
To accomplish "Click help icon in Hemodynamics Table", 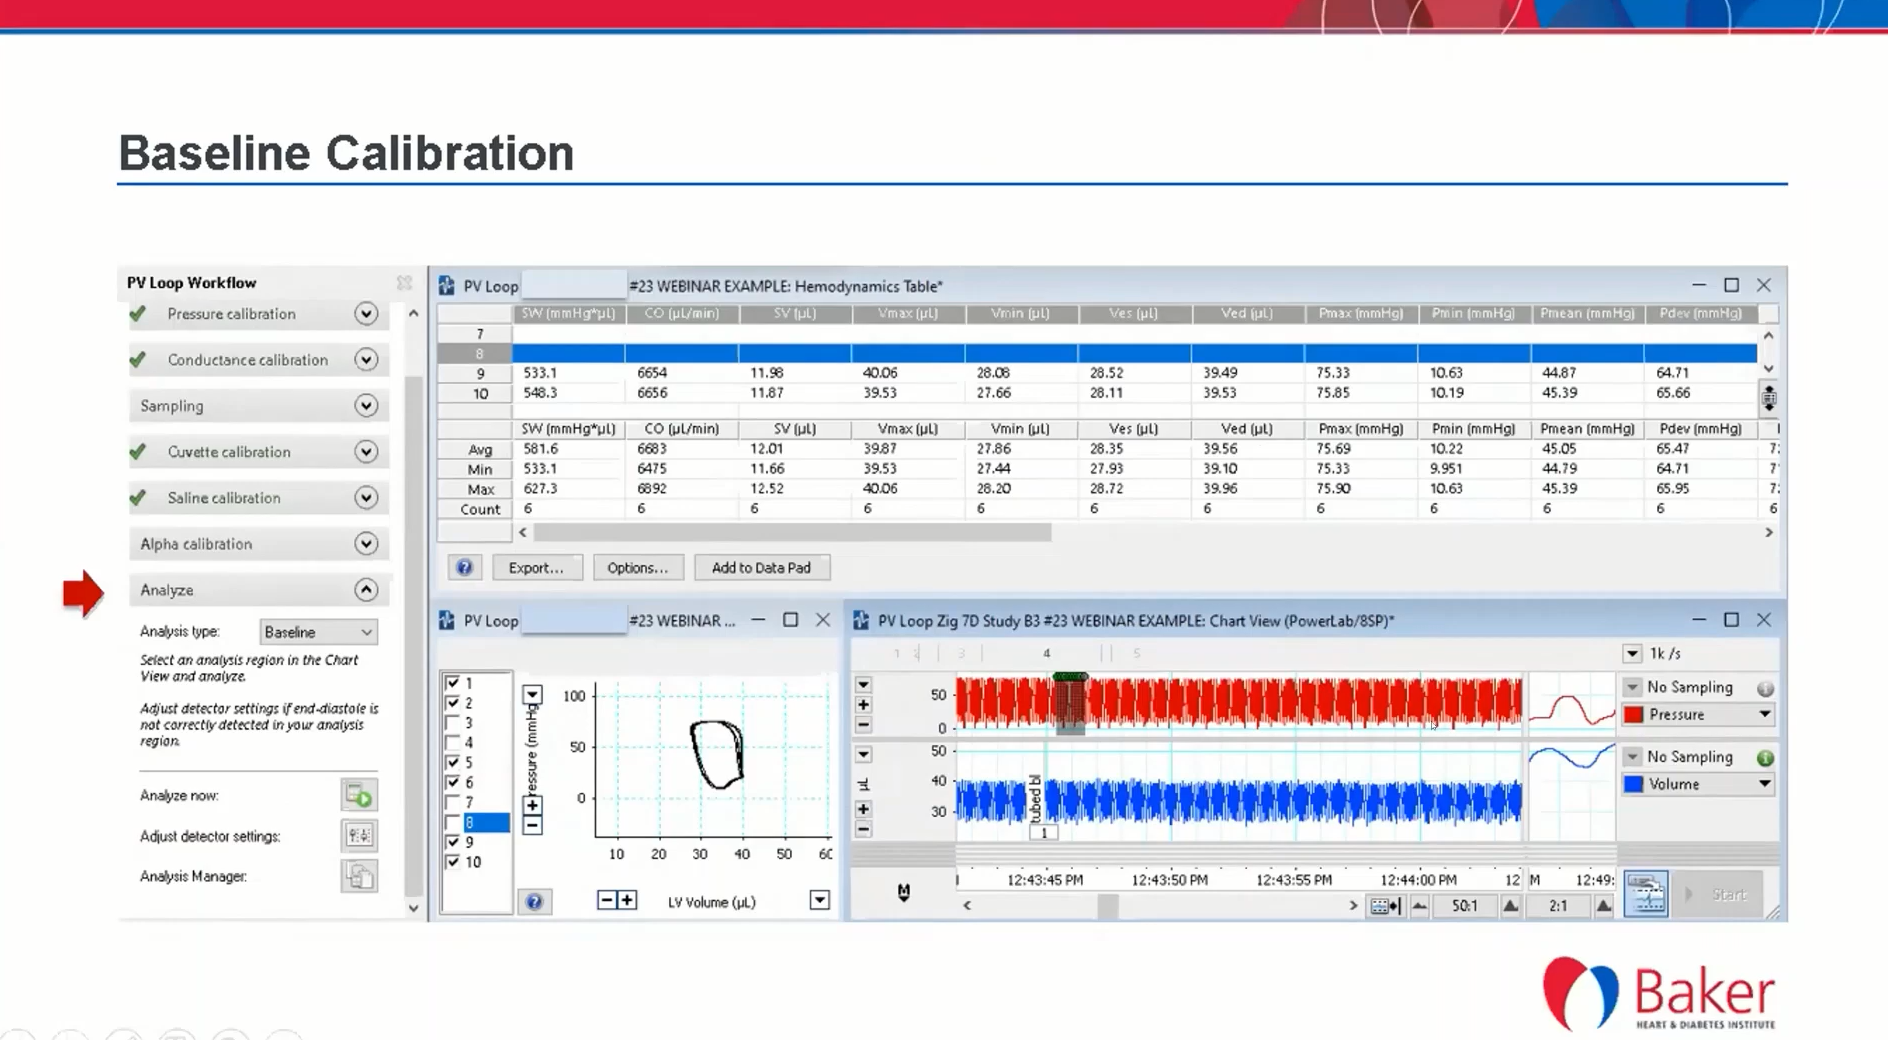I will (x=464, y=568).
